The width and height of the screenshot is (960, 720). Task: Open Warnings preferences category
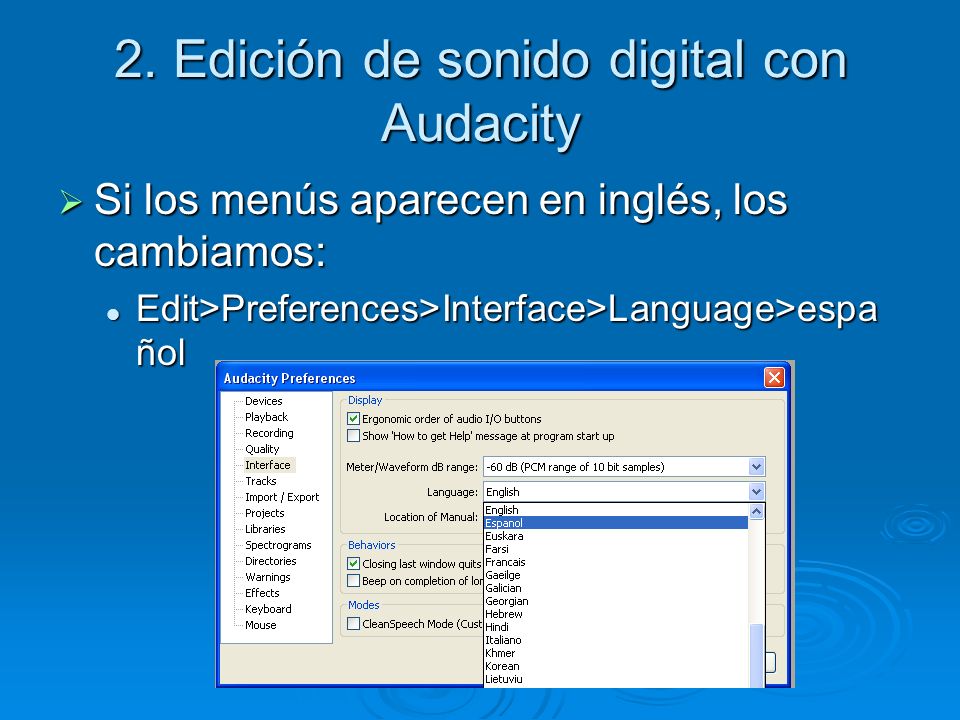click(x=268, y=577)
